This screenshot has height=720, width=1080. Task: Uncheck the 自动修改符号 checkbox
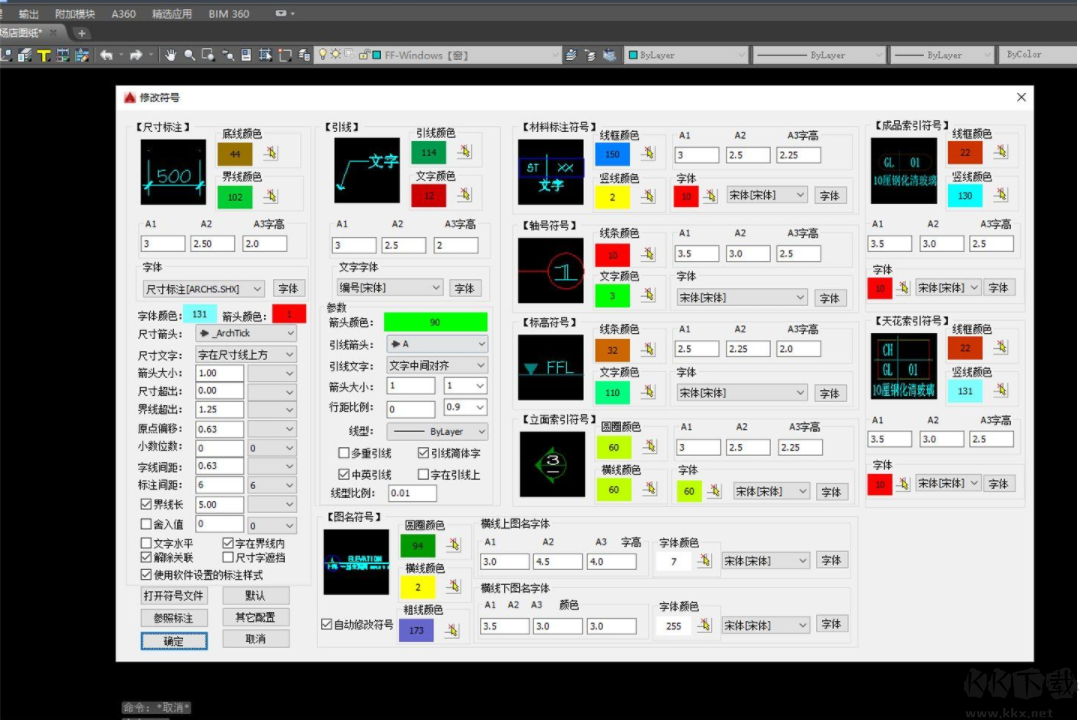point(326,624)
